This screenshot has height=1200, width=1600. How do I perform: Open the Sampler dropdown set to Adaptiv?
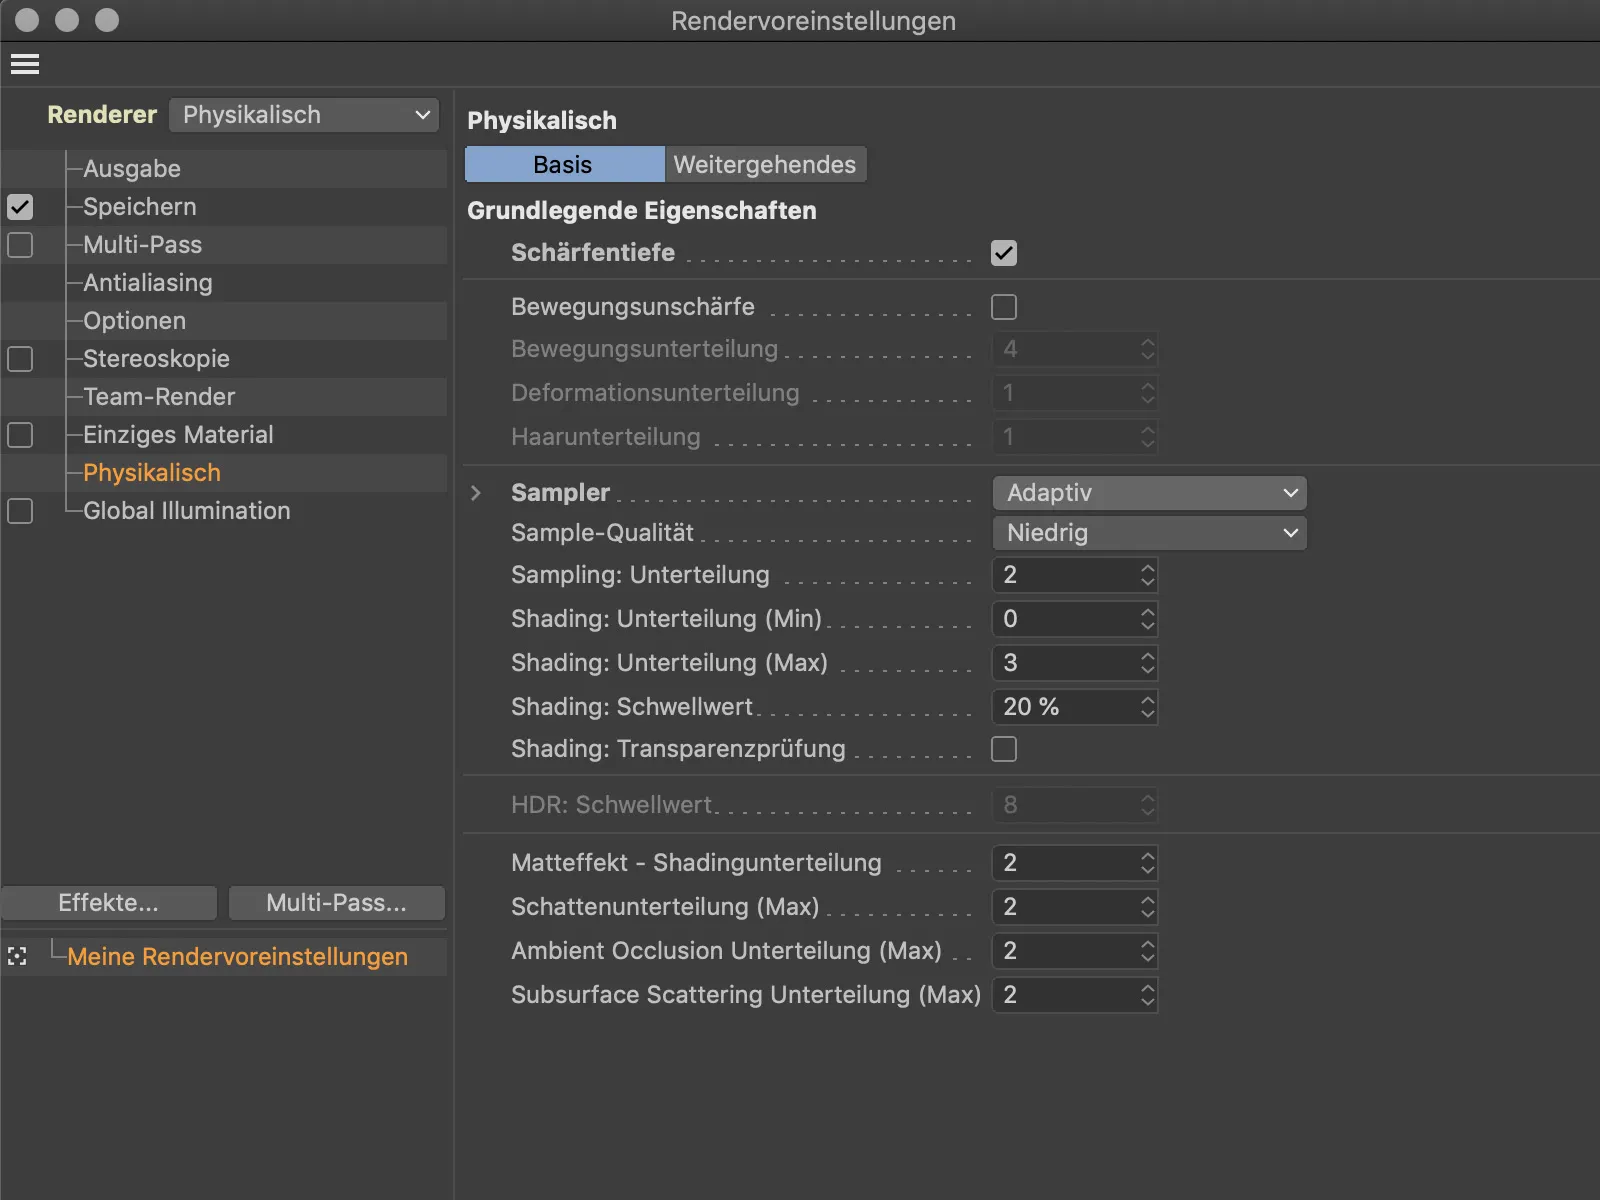(1148, 492)
